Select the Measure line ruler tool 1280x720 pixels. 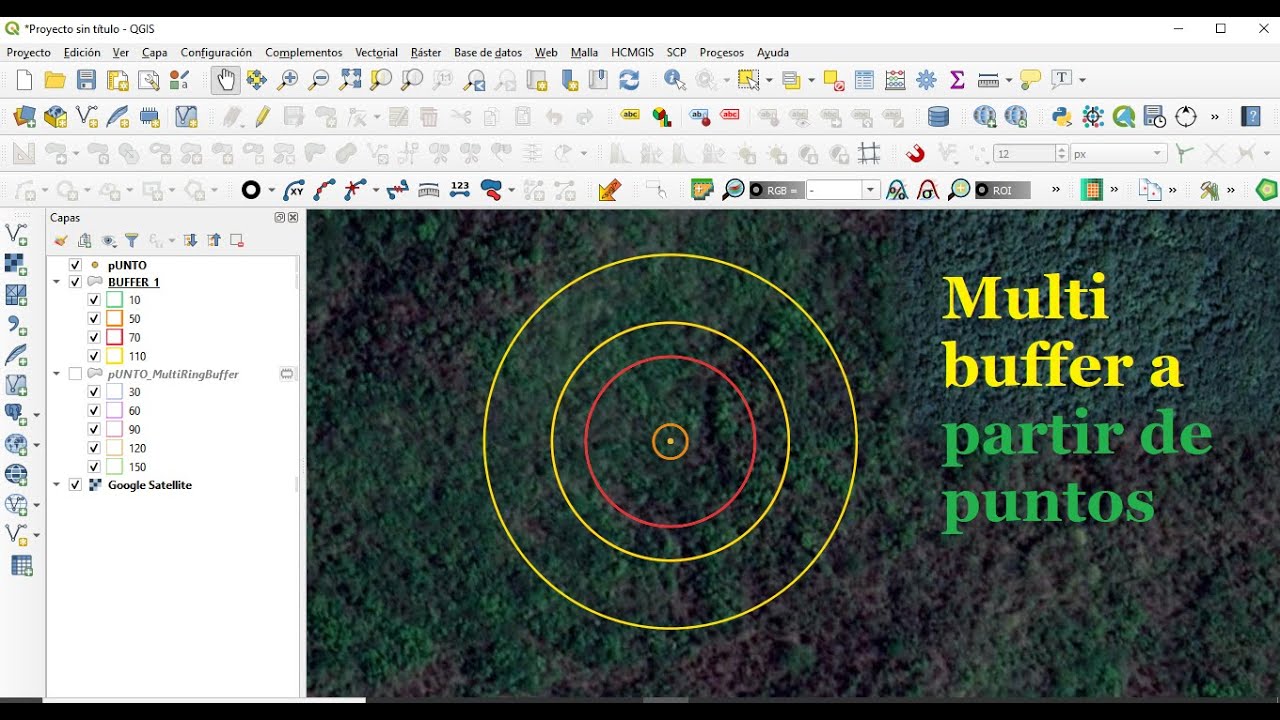point(988,80)
